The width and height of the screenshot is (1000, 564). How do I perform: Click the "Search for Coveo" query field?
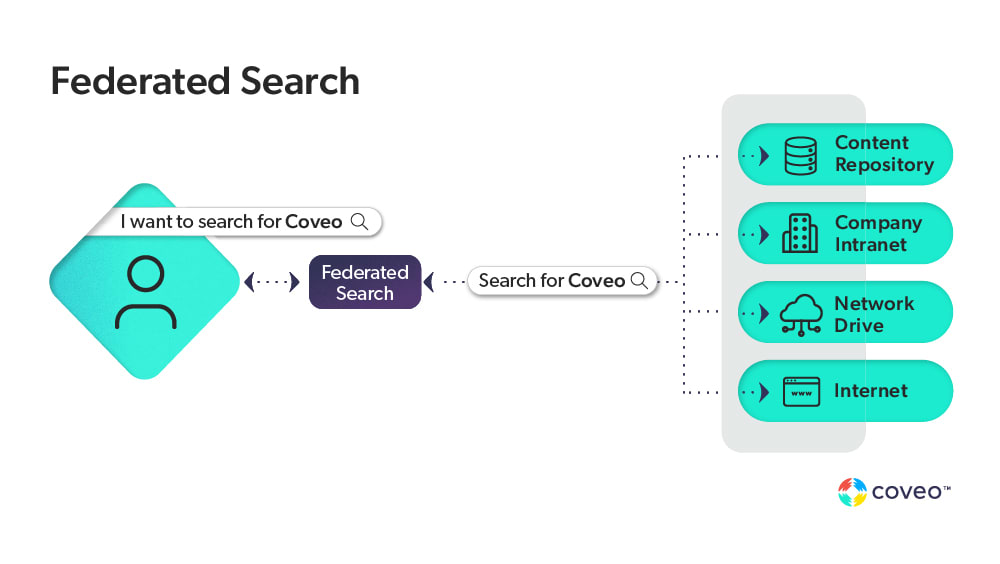coord(552,281)
